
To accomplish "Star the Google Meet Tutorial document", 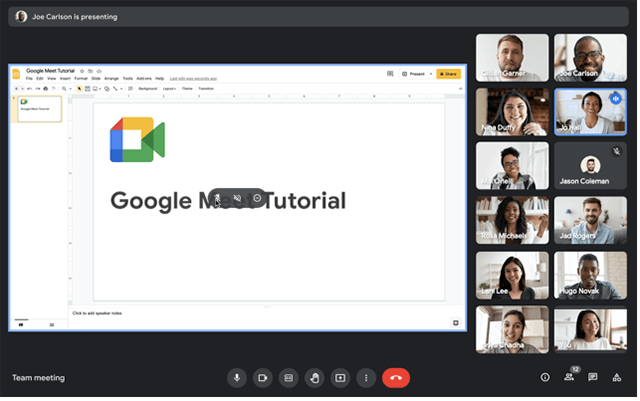I will [82, 71].
